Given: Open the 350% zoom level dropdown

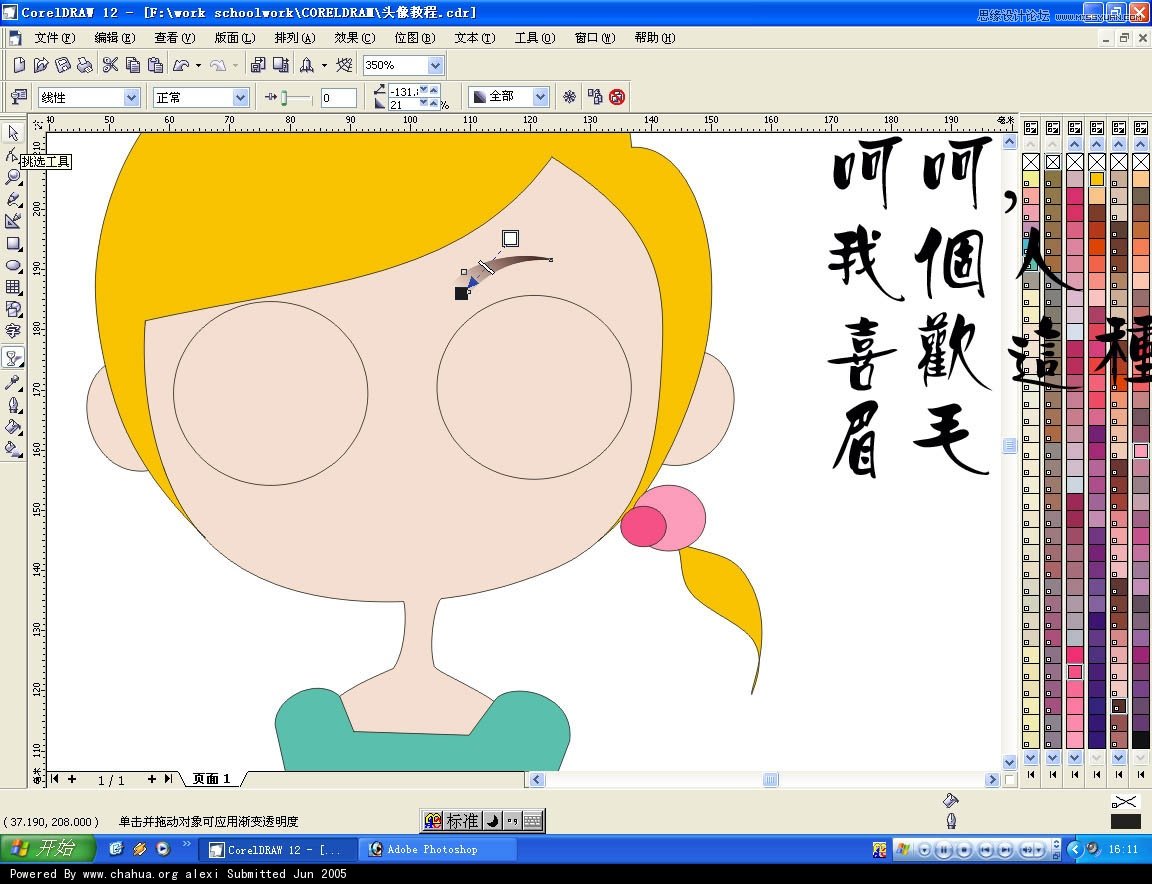Looking at the screenshot, I should tap(432, 64).
